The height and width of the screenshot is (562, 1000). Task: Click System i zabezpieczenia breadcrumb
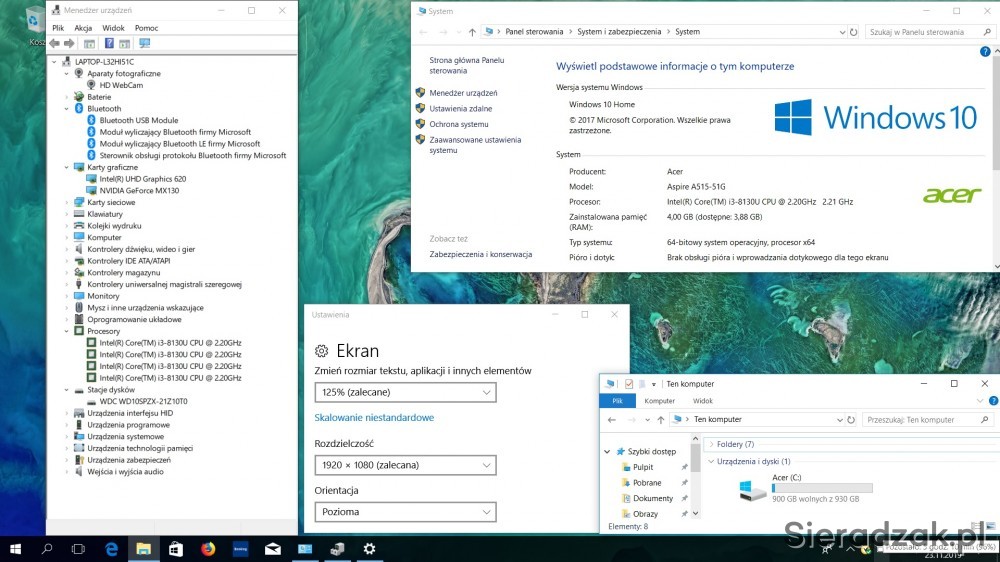(619, 32)
